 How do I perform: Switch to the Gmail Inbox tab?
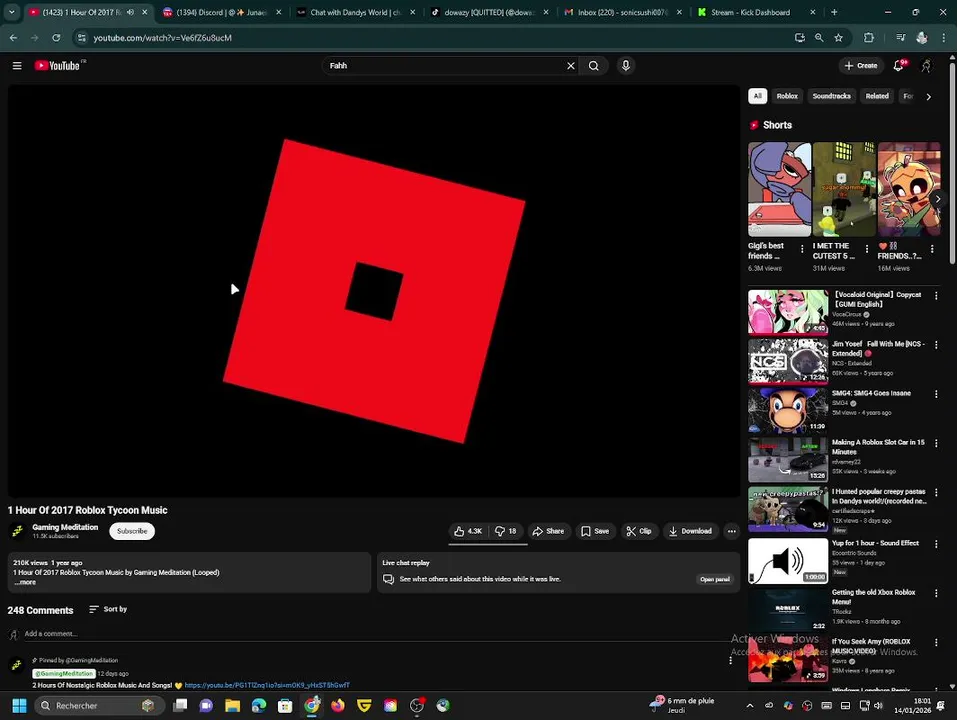[x=622, y=12]
